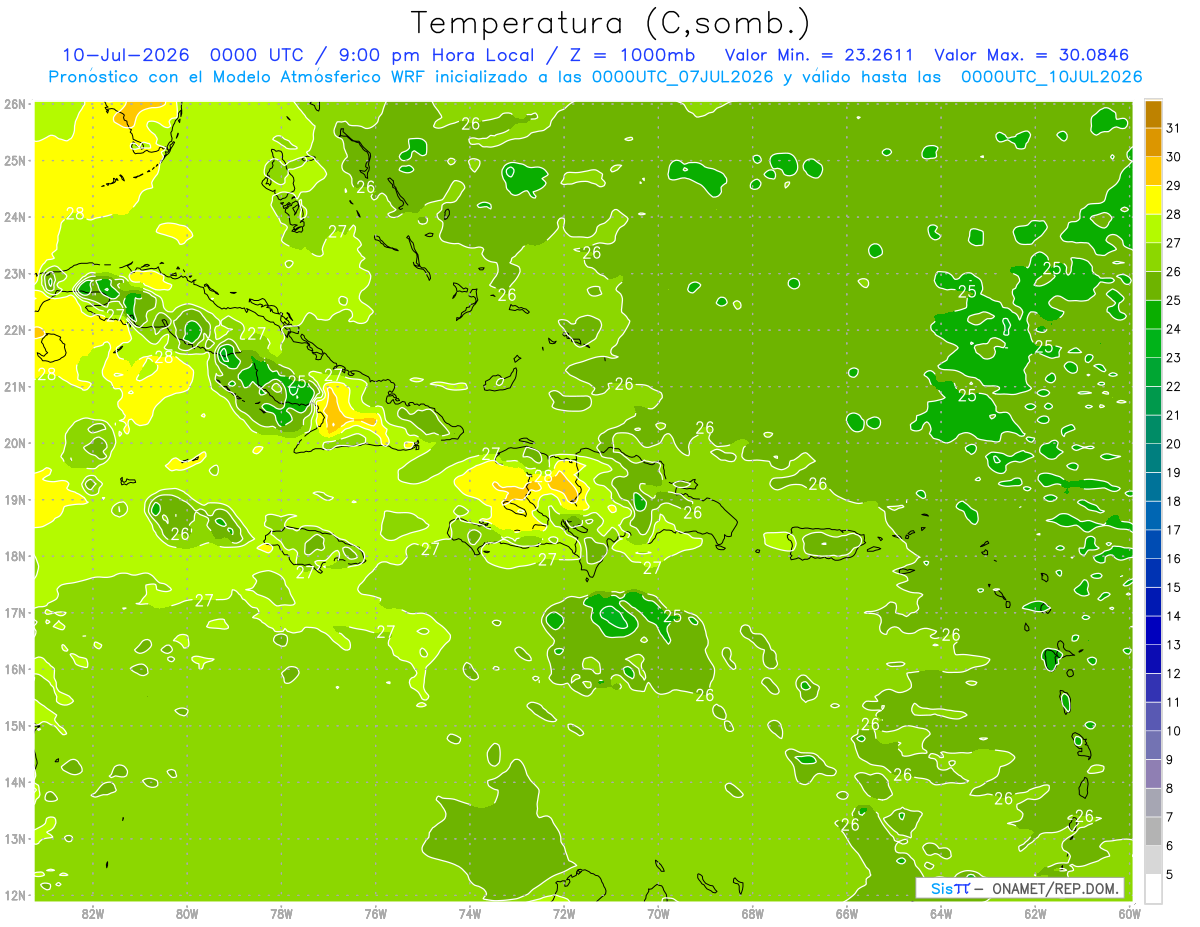Click the 16N latitude axis label

14,669
